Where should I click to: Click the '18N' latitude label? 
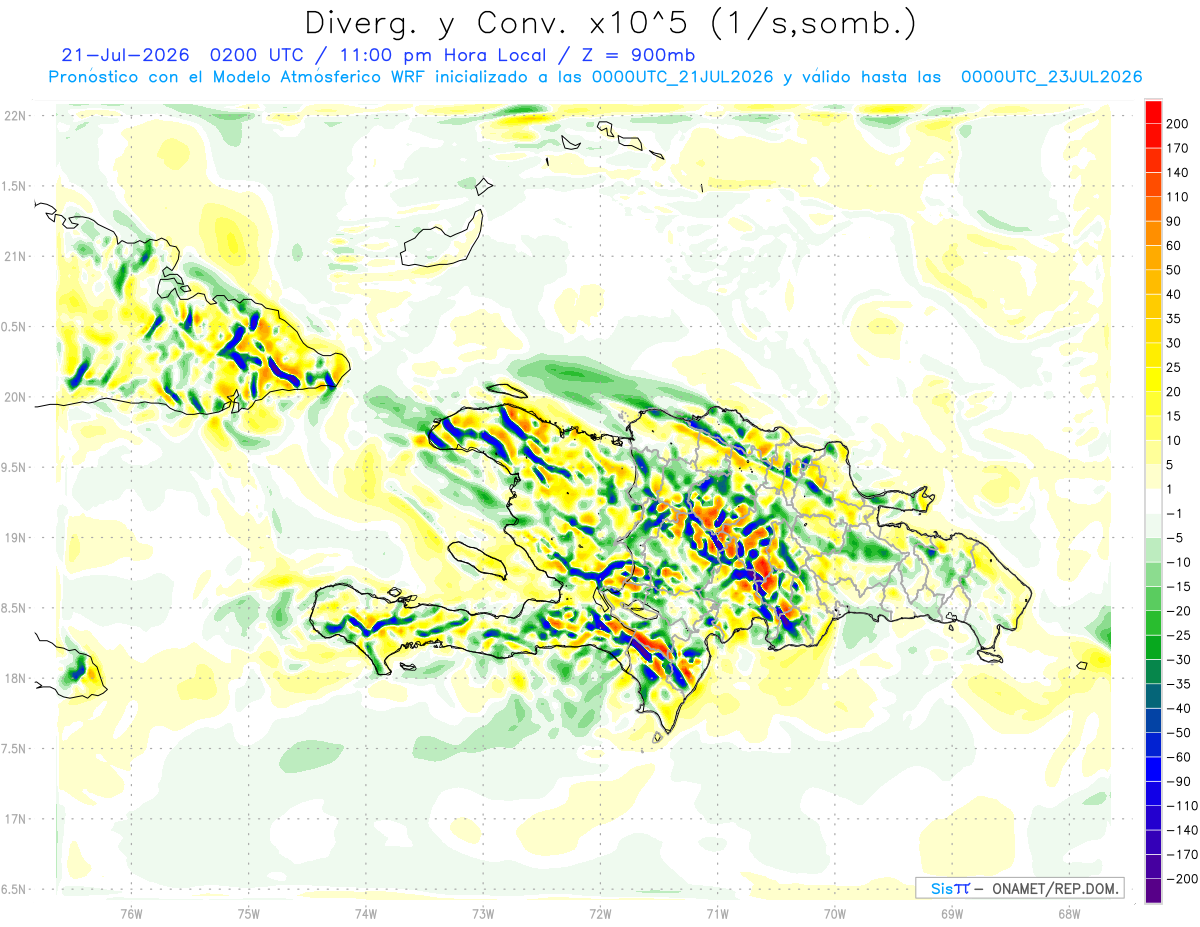pos(15,678)
